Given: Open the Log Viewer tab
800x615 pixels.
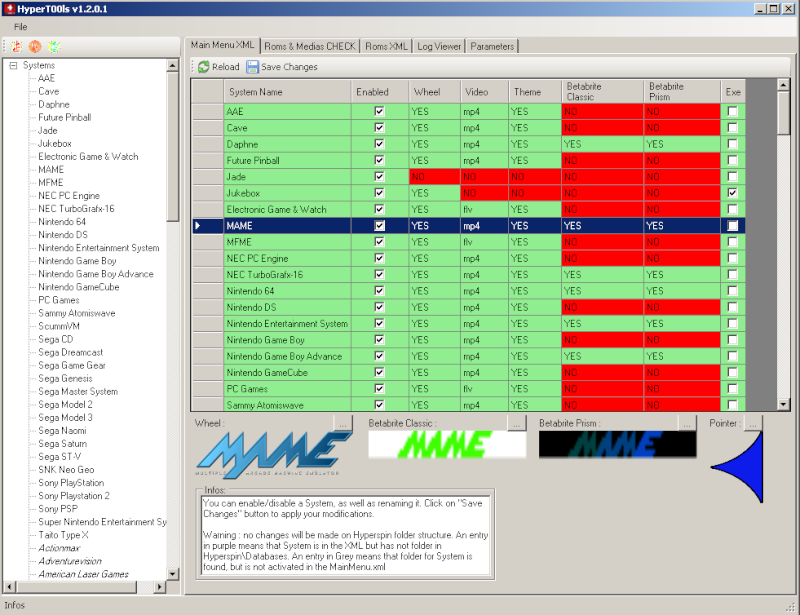Looking at the screenshot, I should tap(439, 46).
